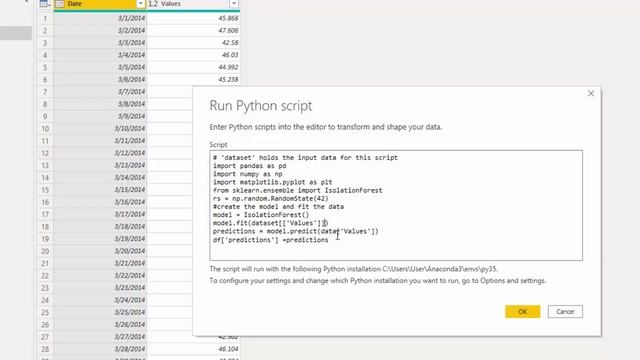Click inside the Python script editor
The height and width of the screenshot is (360, 640).
click(x=396, y=205)
